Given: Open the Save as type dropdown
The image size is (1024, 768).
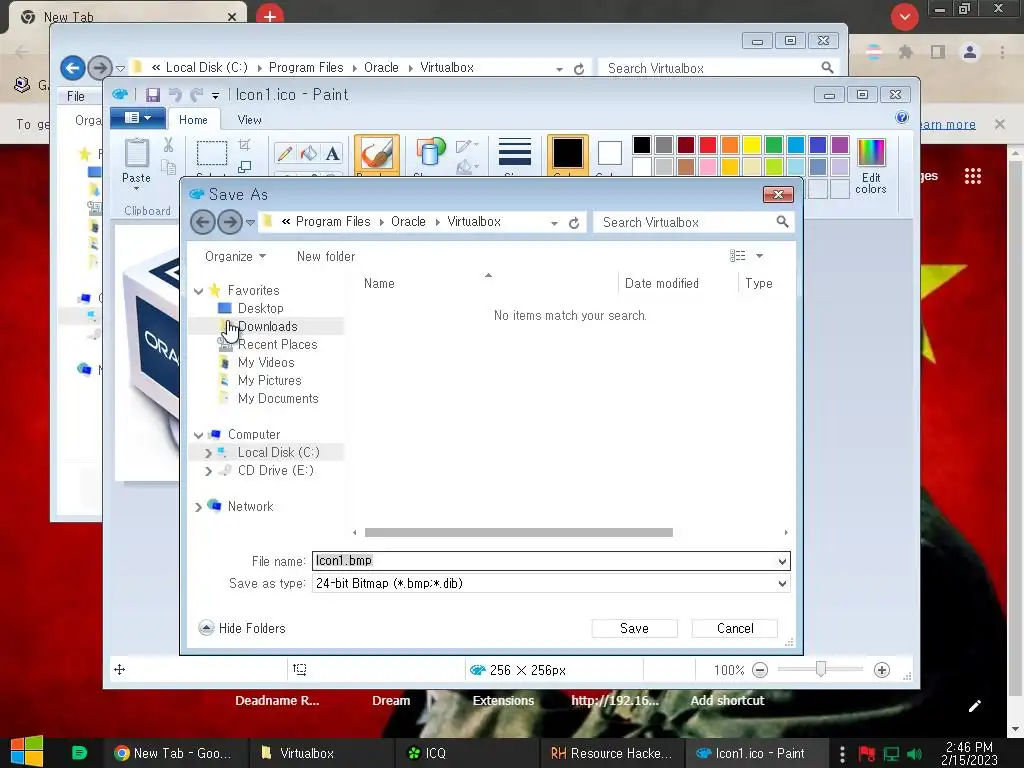Looking at the screenshot, I should [x=782, y=584].
